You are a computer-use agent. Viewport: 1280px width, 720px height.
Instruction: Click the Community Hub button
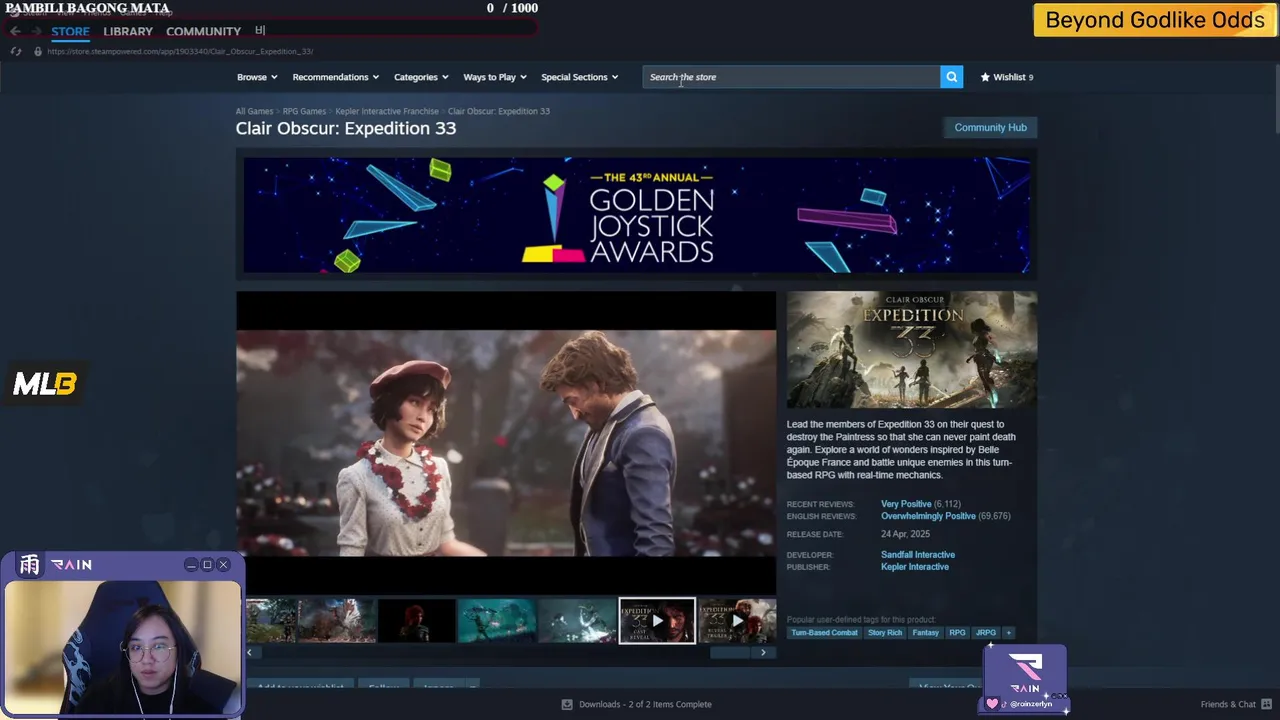[x=990, y=127]
